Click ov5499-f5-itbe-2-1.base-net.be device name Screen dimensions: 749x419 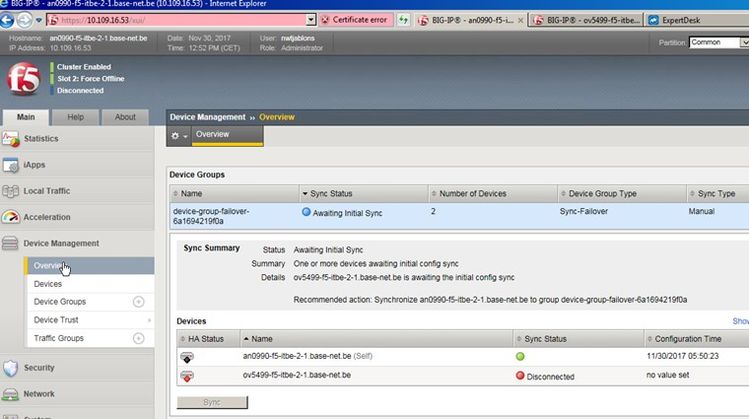[x=297, y=375]
